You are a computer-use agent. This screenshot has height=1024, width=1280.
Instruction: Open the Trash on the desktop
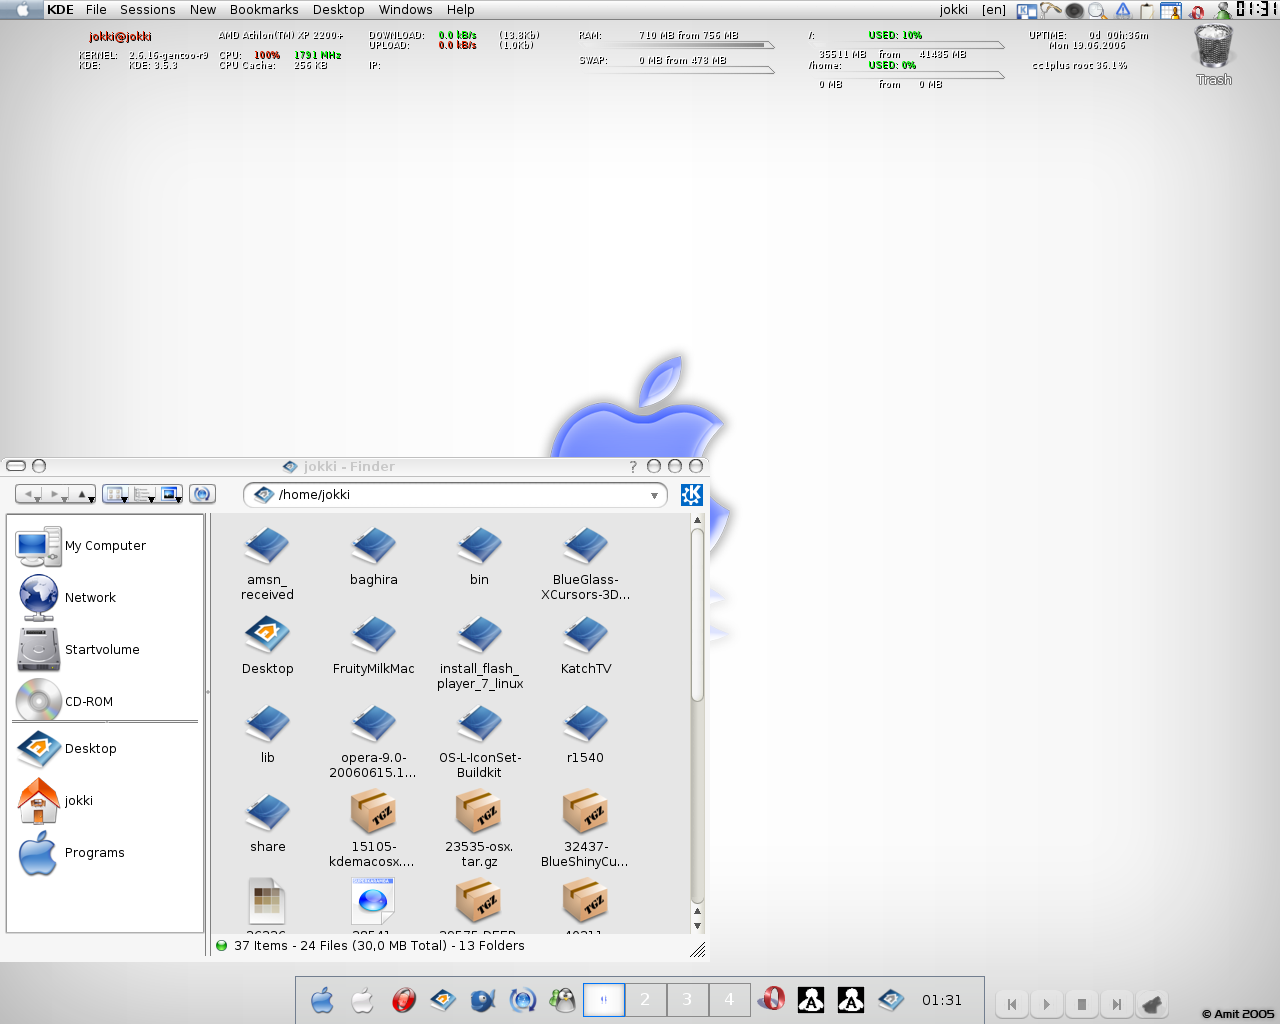(x=1214, y=54)
